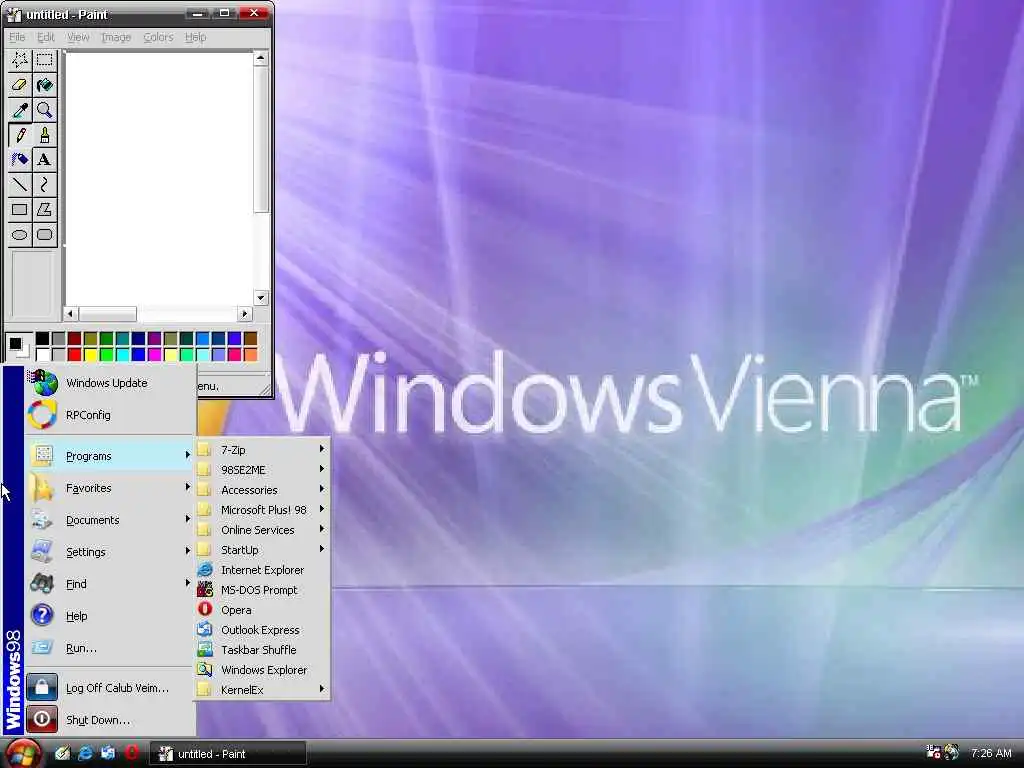
Task: Select the Curve tool
Action: click(x=44, y=185)
